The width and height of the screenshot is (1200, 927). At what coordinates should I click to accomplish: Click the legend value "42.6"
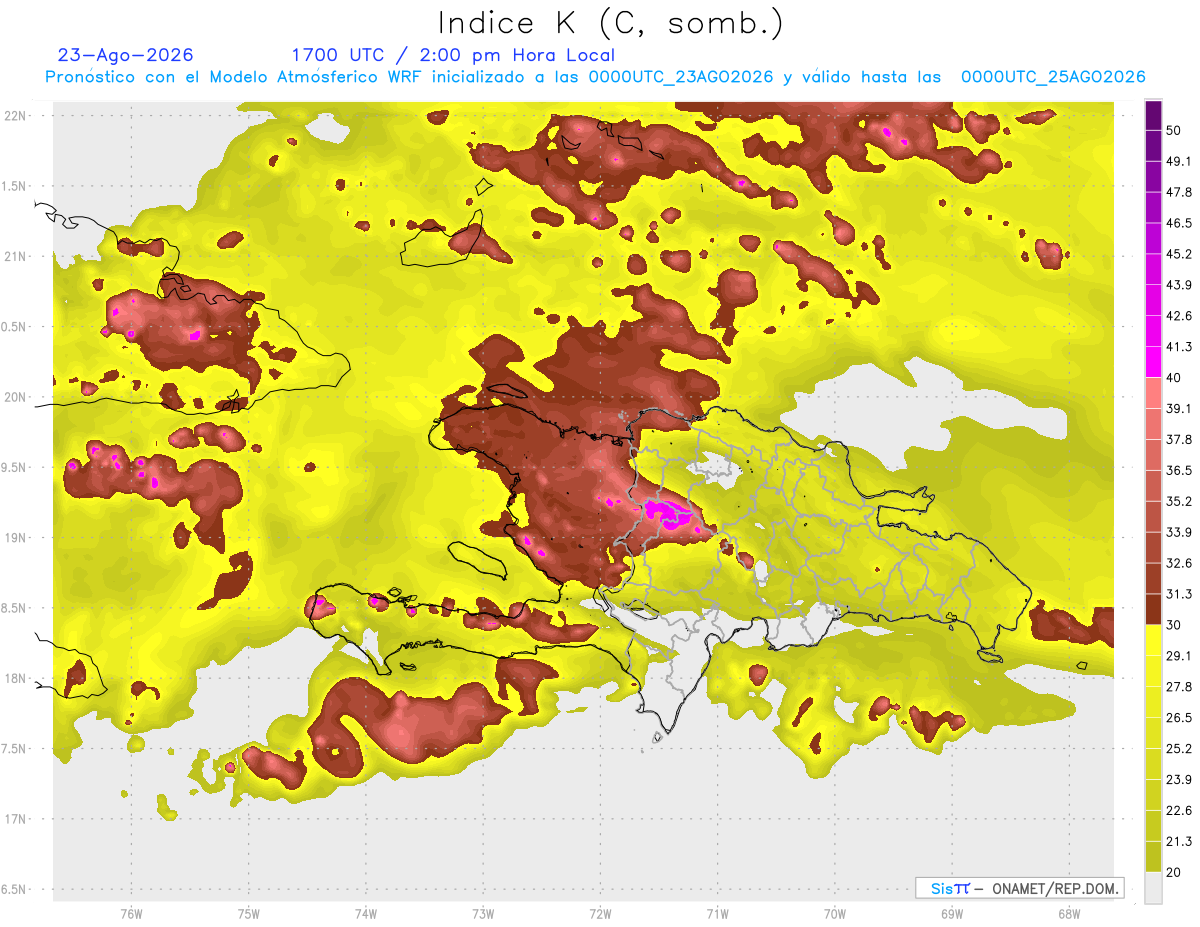(x=1179, y=316)
